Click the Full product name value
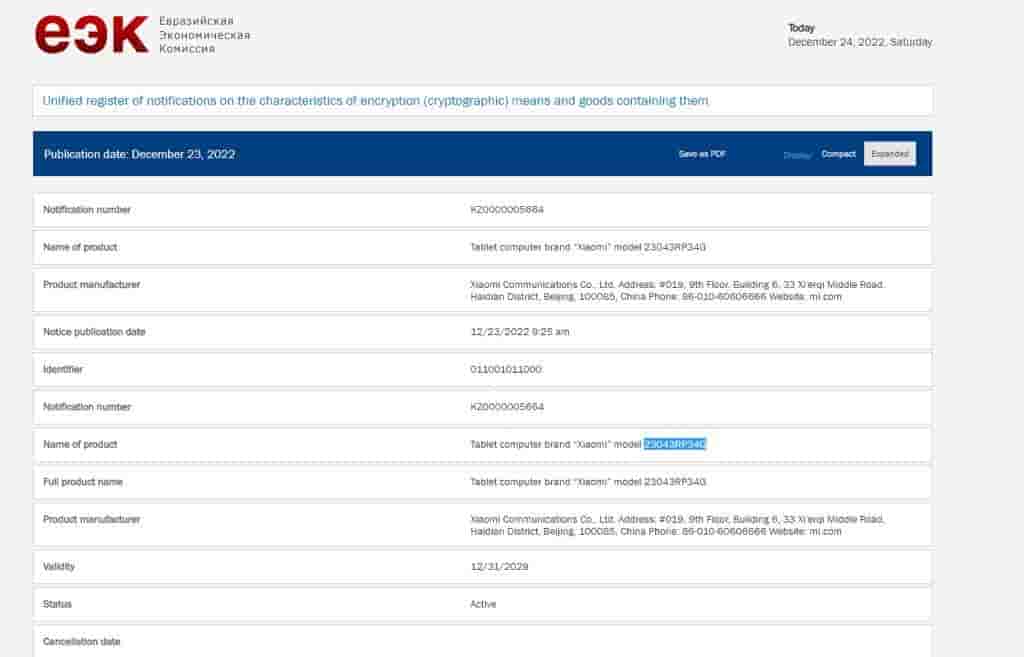This screenshot has height=657, width=1024. [588, 482]
